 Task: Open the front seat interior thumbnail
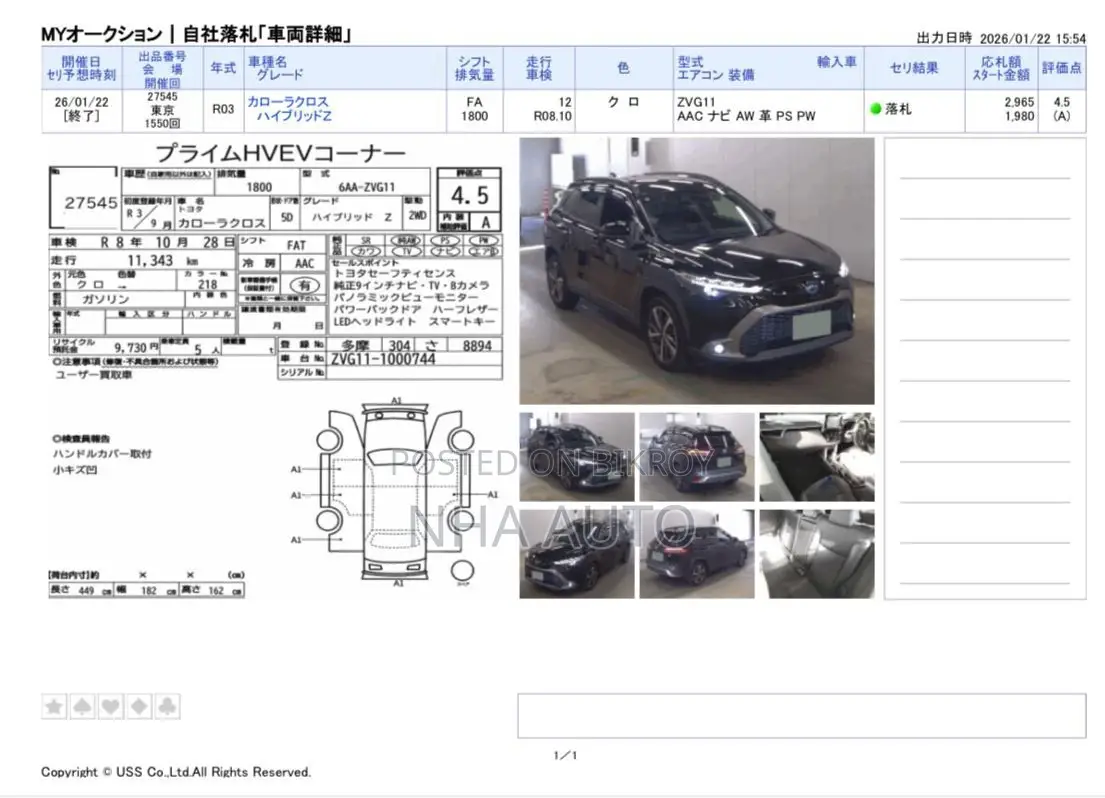coord(817,457)
